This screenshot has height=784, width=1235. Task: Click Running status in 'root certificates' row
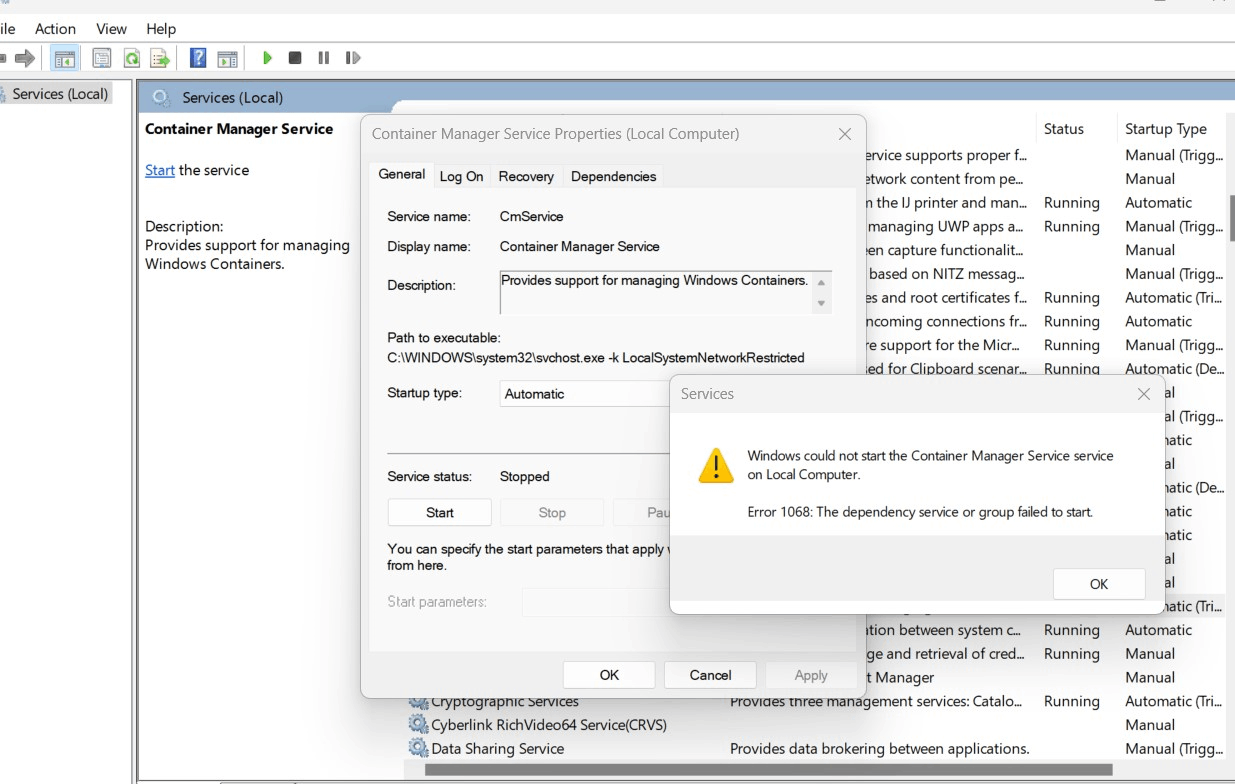[1072, 298]
